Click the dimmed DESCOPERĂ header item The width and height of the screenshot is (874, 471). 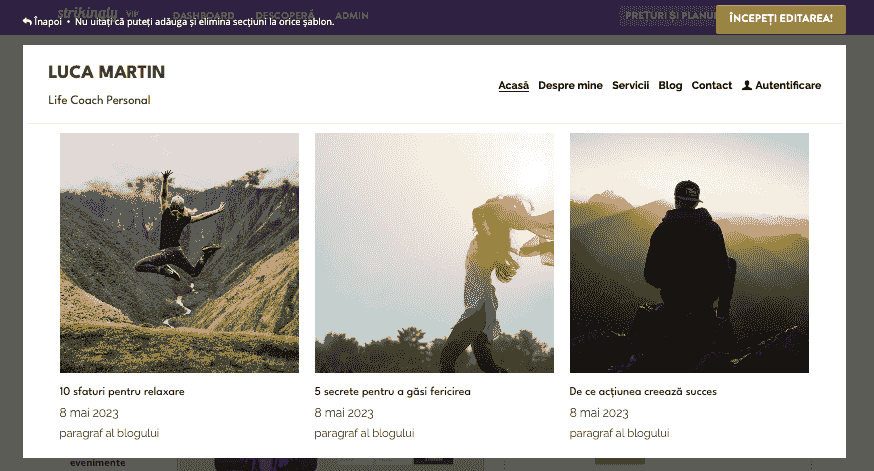click(285, 14)
